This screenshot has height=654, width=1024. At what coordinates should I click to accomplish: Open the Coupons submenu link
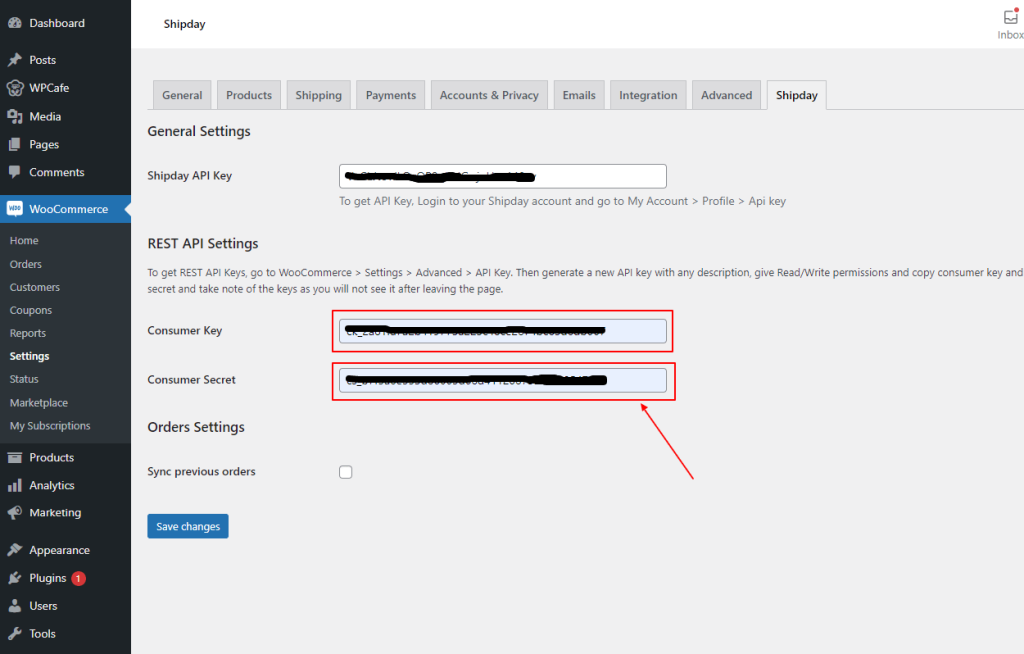31,310
